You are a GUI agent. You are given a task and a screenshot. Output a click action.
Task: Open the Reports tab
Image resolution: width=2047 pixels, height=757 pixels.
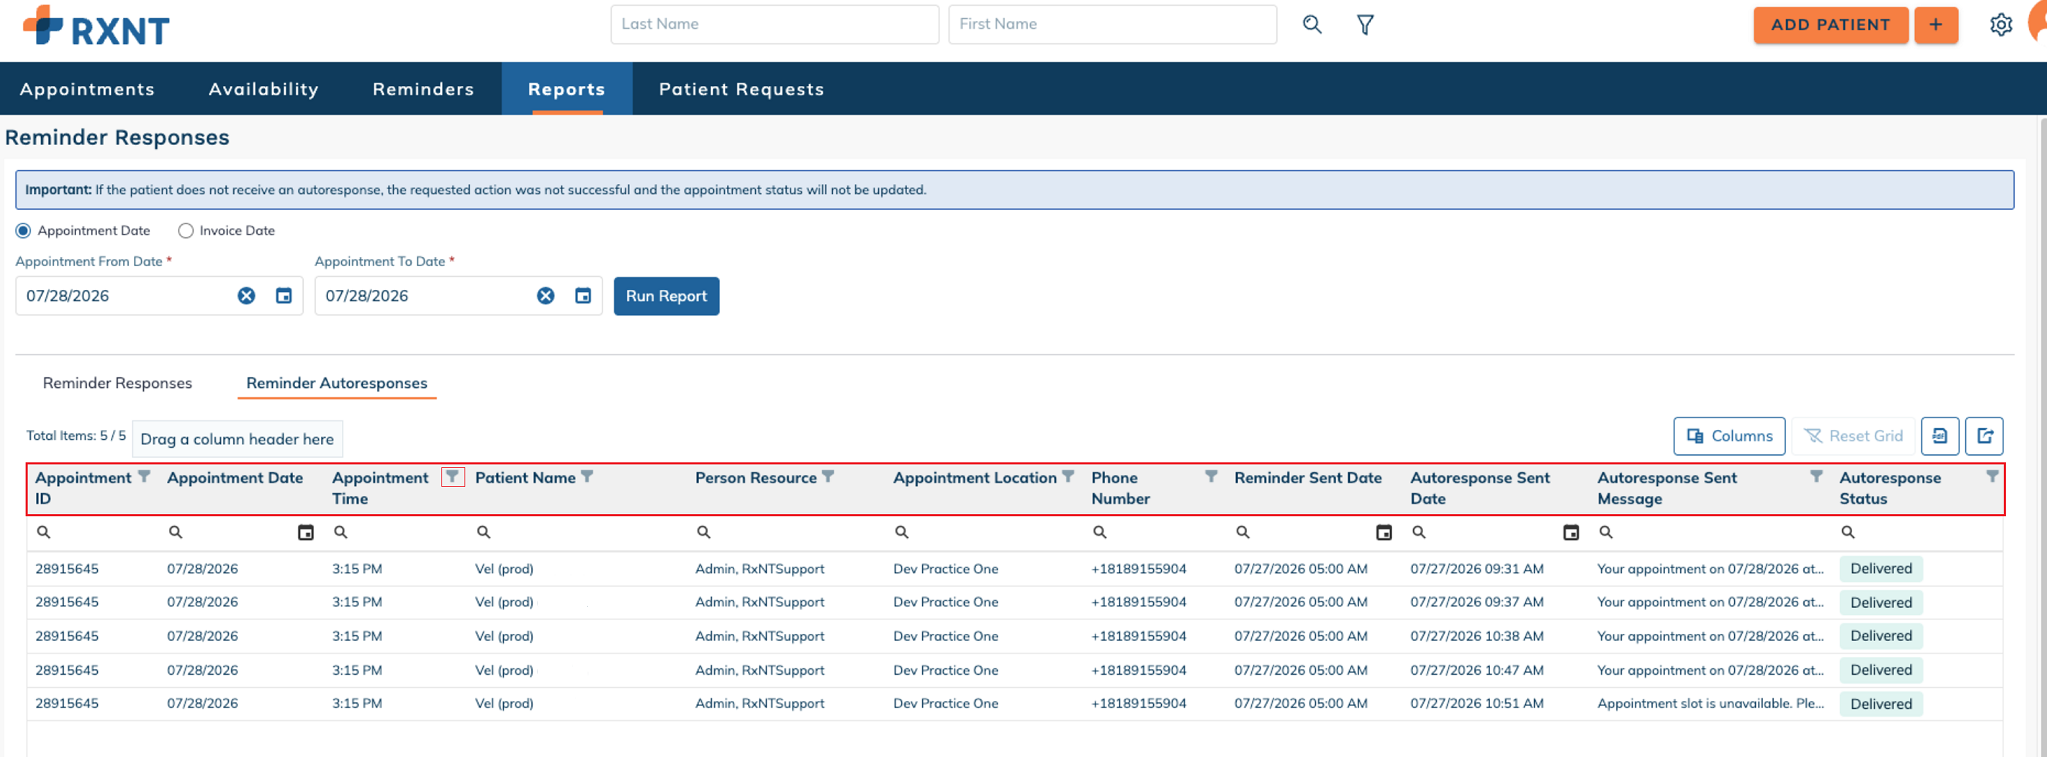pyautogui.click(x=567, y=89)
